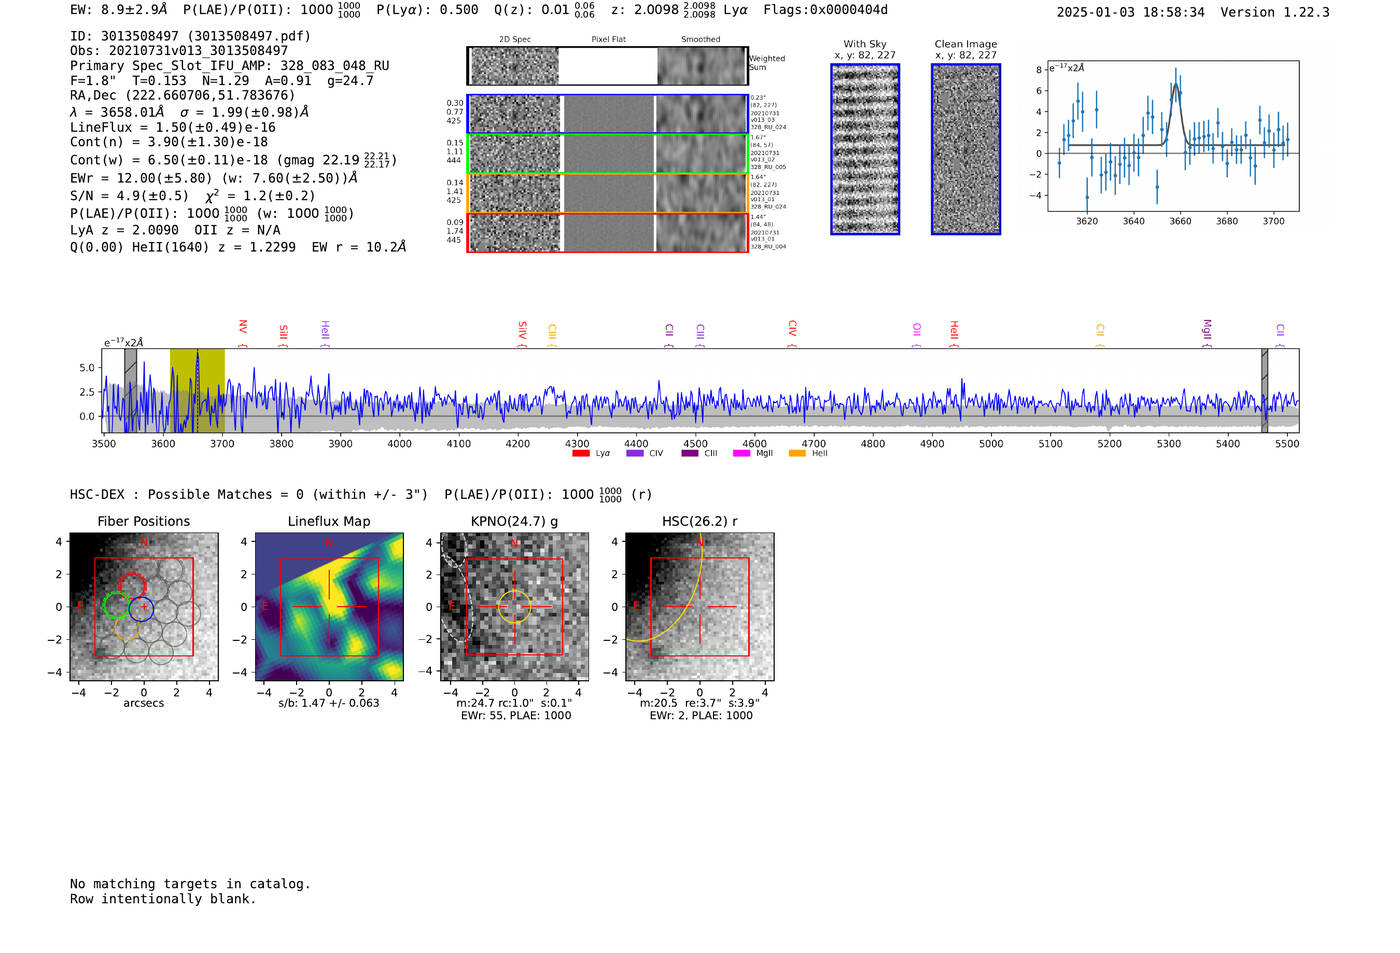
Task: Click the red fiber circle in Fiber Positions
Action: pyautogui.click(x=132, y=585)
